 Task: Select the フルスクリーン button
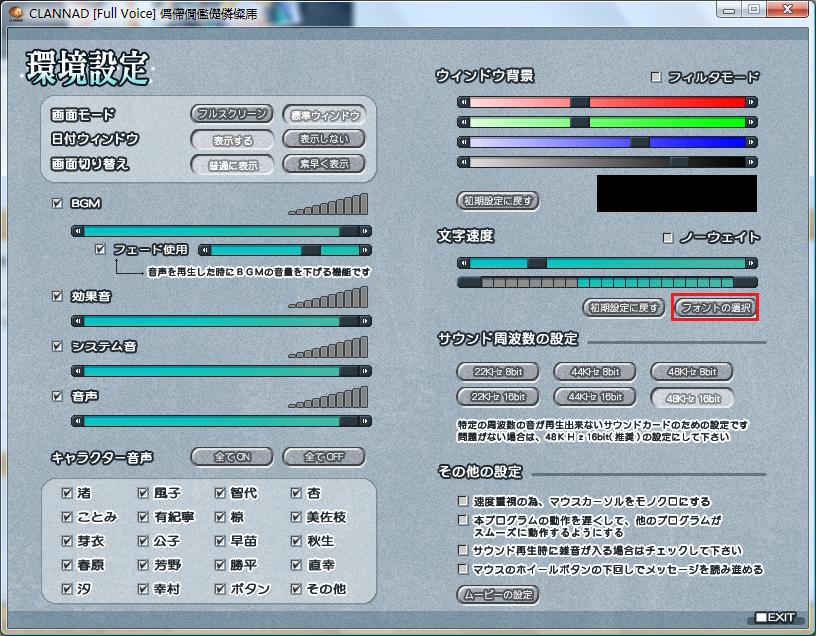click(x=232, y=114)
